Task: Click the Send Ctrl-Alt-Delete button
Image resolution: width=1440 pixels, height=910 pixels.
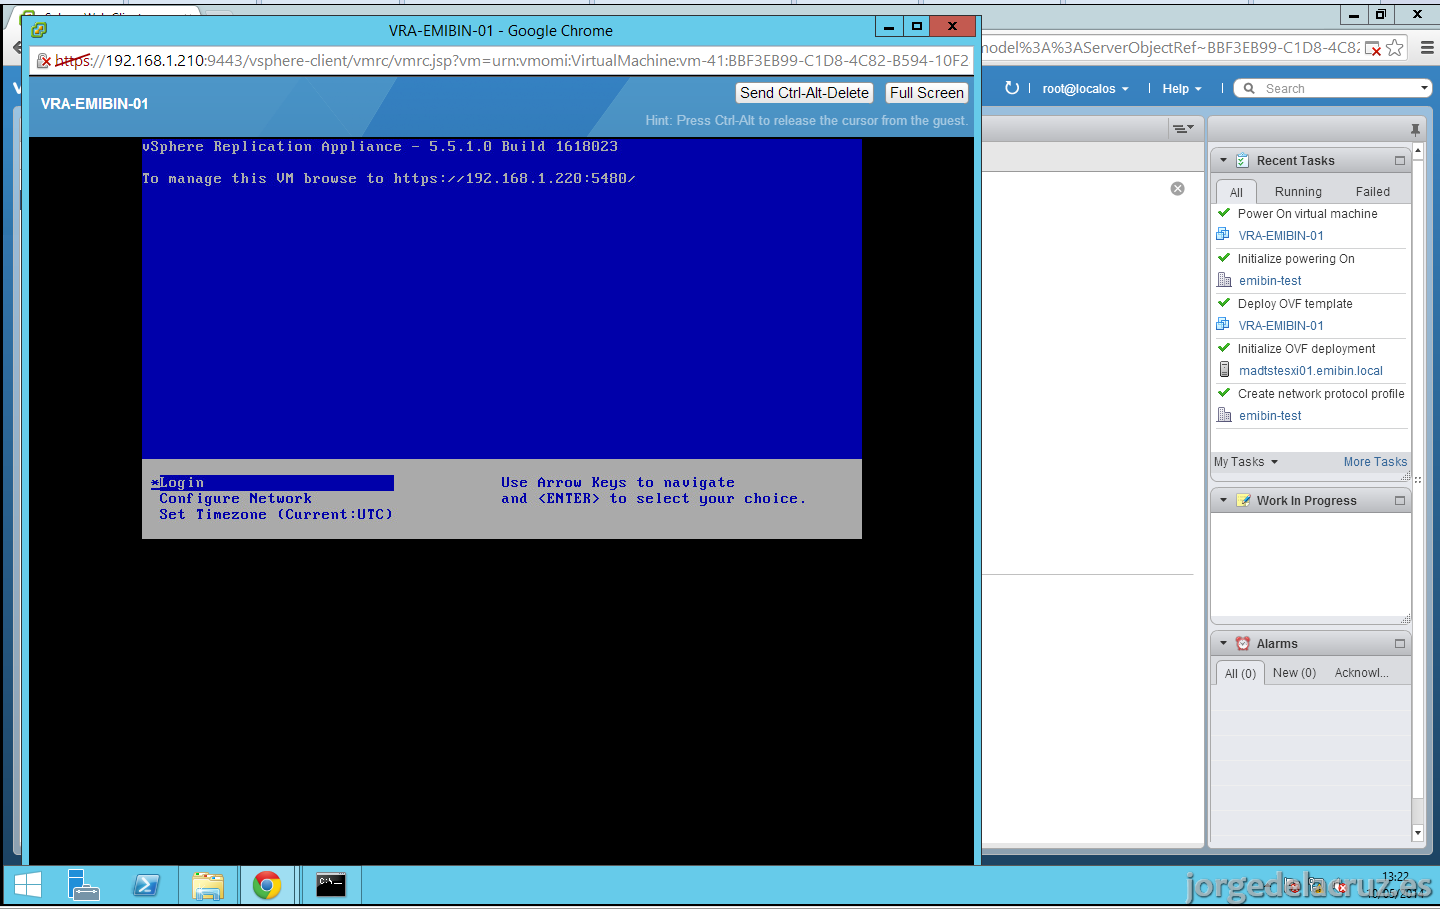Action: tap(804, 93)
